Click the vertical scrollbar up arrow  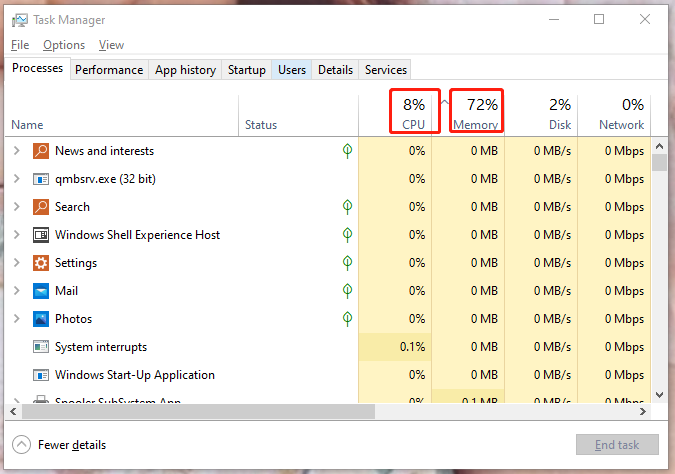(x=659, y=146)
